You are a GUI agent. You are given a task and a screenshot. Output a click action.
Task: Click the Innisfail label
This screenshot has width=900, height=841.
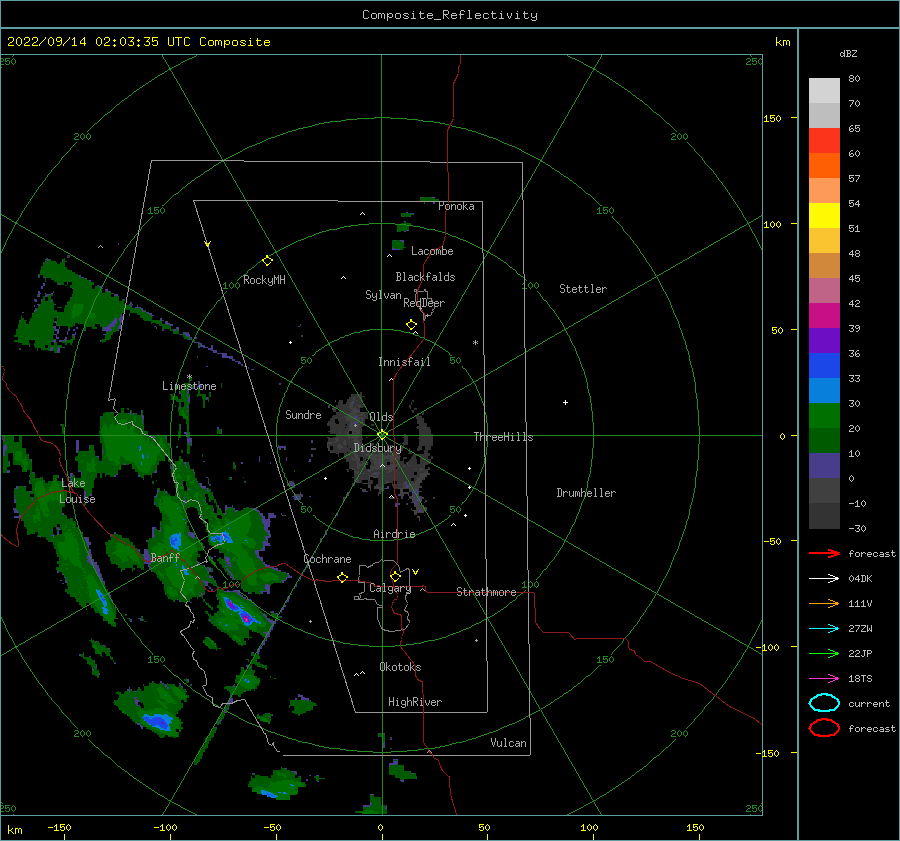pyautogui.click(x=404, y=362)
